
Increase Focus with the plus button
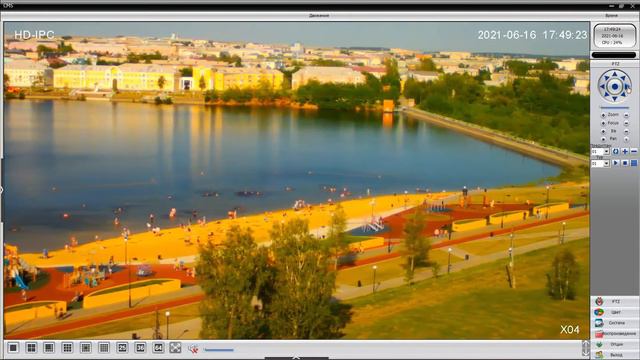tap(603, 123)
